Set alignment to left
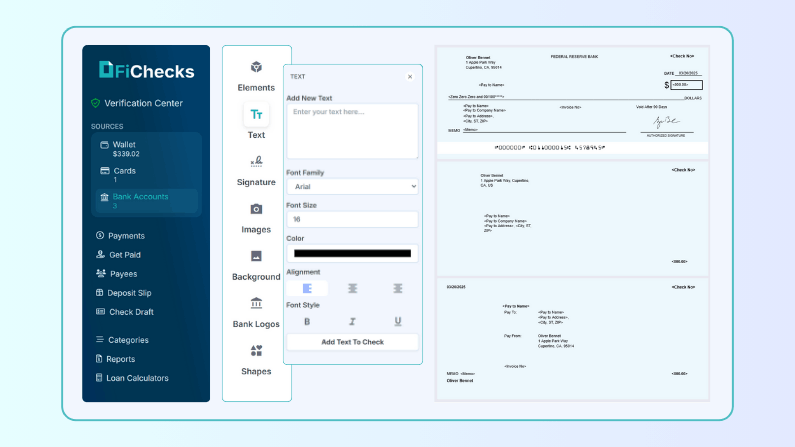The image size is (795, 447). [307, 288]
